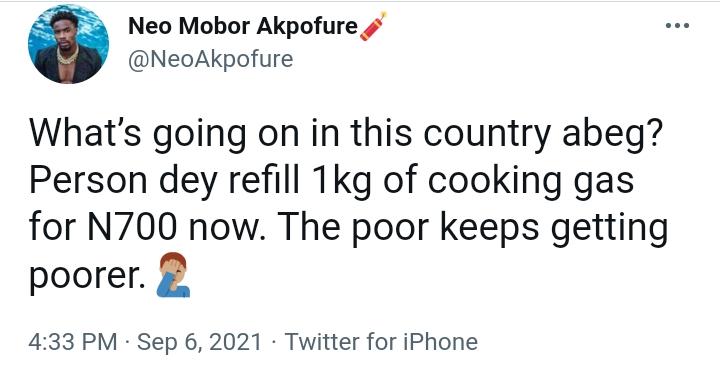Click the words 'cooking gas' in the tweet
This screenshot has height=375, width=720.
pos(531,182)
